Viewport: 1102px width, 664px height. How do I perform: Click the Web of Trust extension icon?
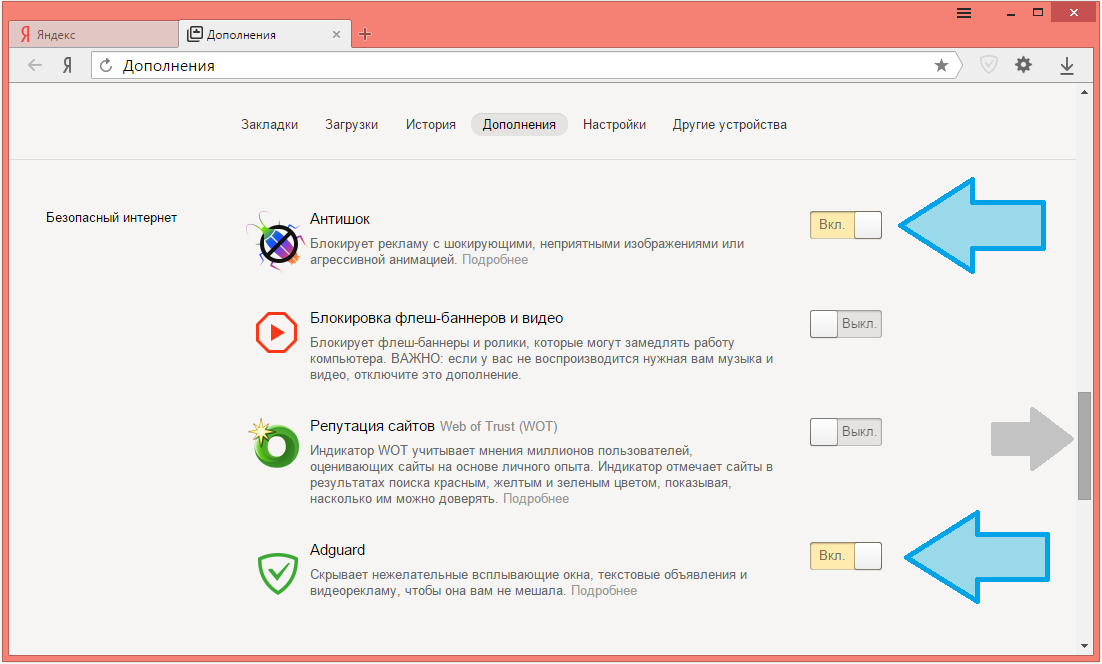[x=274, y=443]
